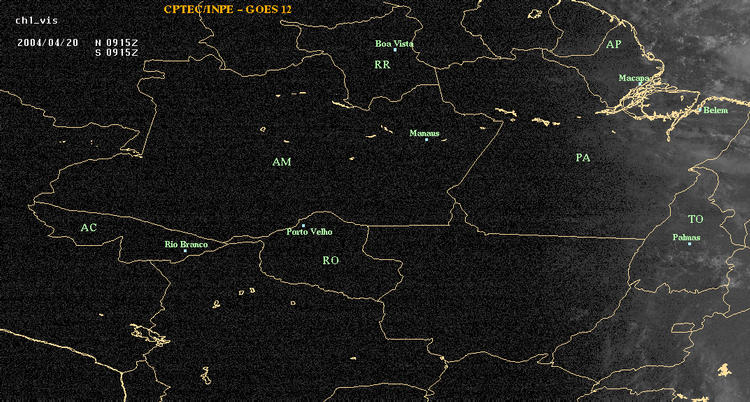The width and height of the screenshot is (750, 402).
Task: Click the "PA" state label
Action: pos(583,157)
